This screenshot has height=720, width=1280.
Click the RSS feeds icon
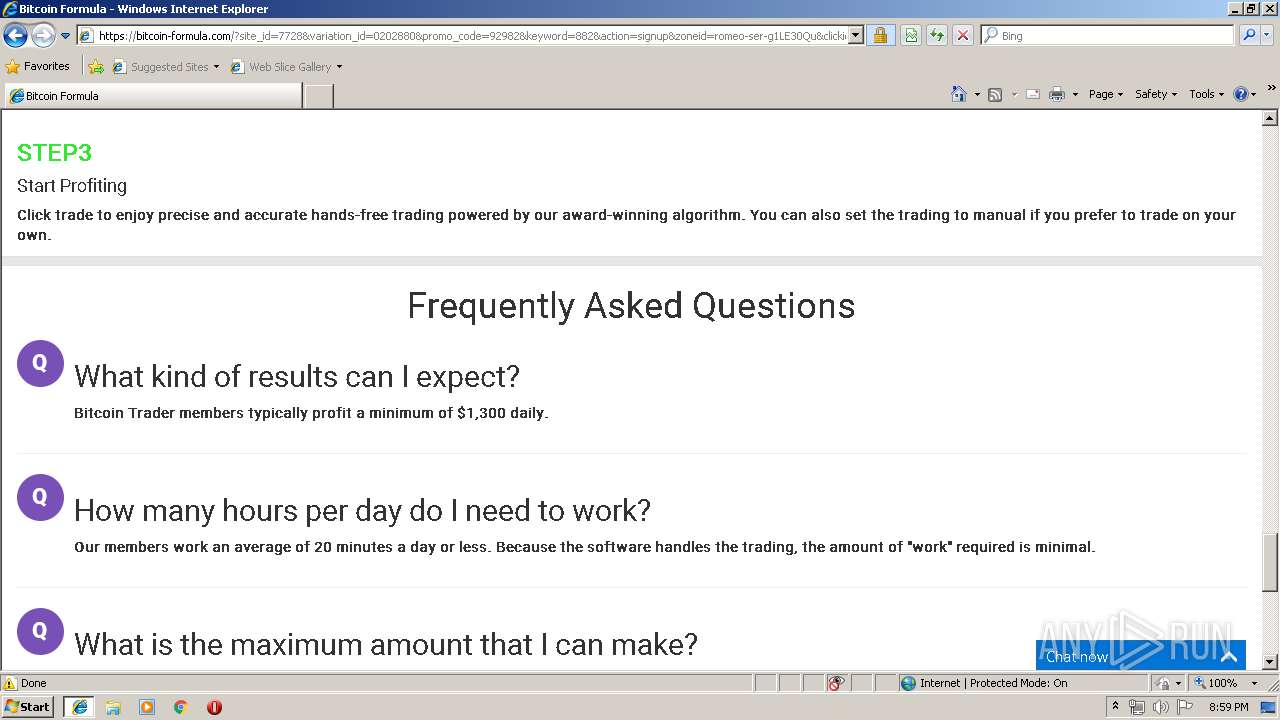pyautogui.click(x=995, y=94)
